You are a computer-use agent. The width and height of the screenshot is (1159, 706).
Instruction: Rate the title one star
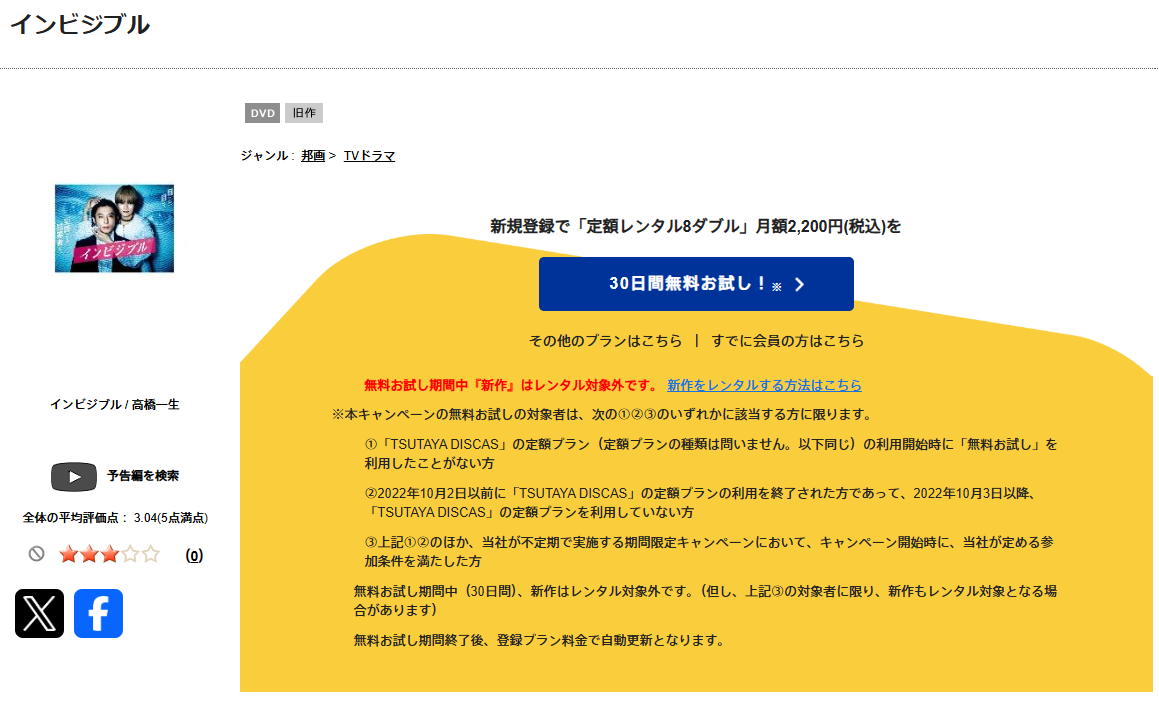click(69, 554)
